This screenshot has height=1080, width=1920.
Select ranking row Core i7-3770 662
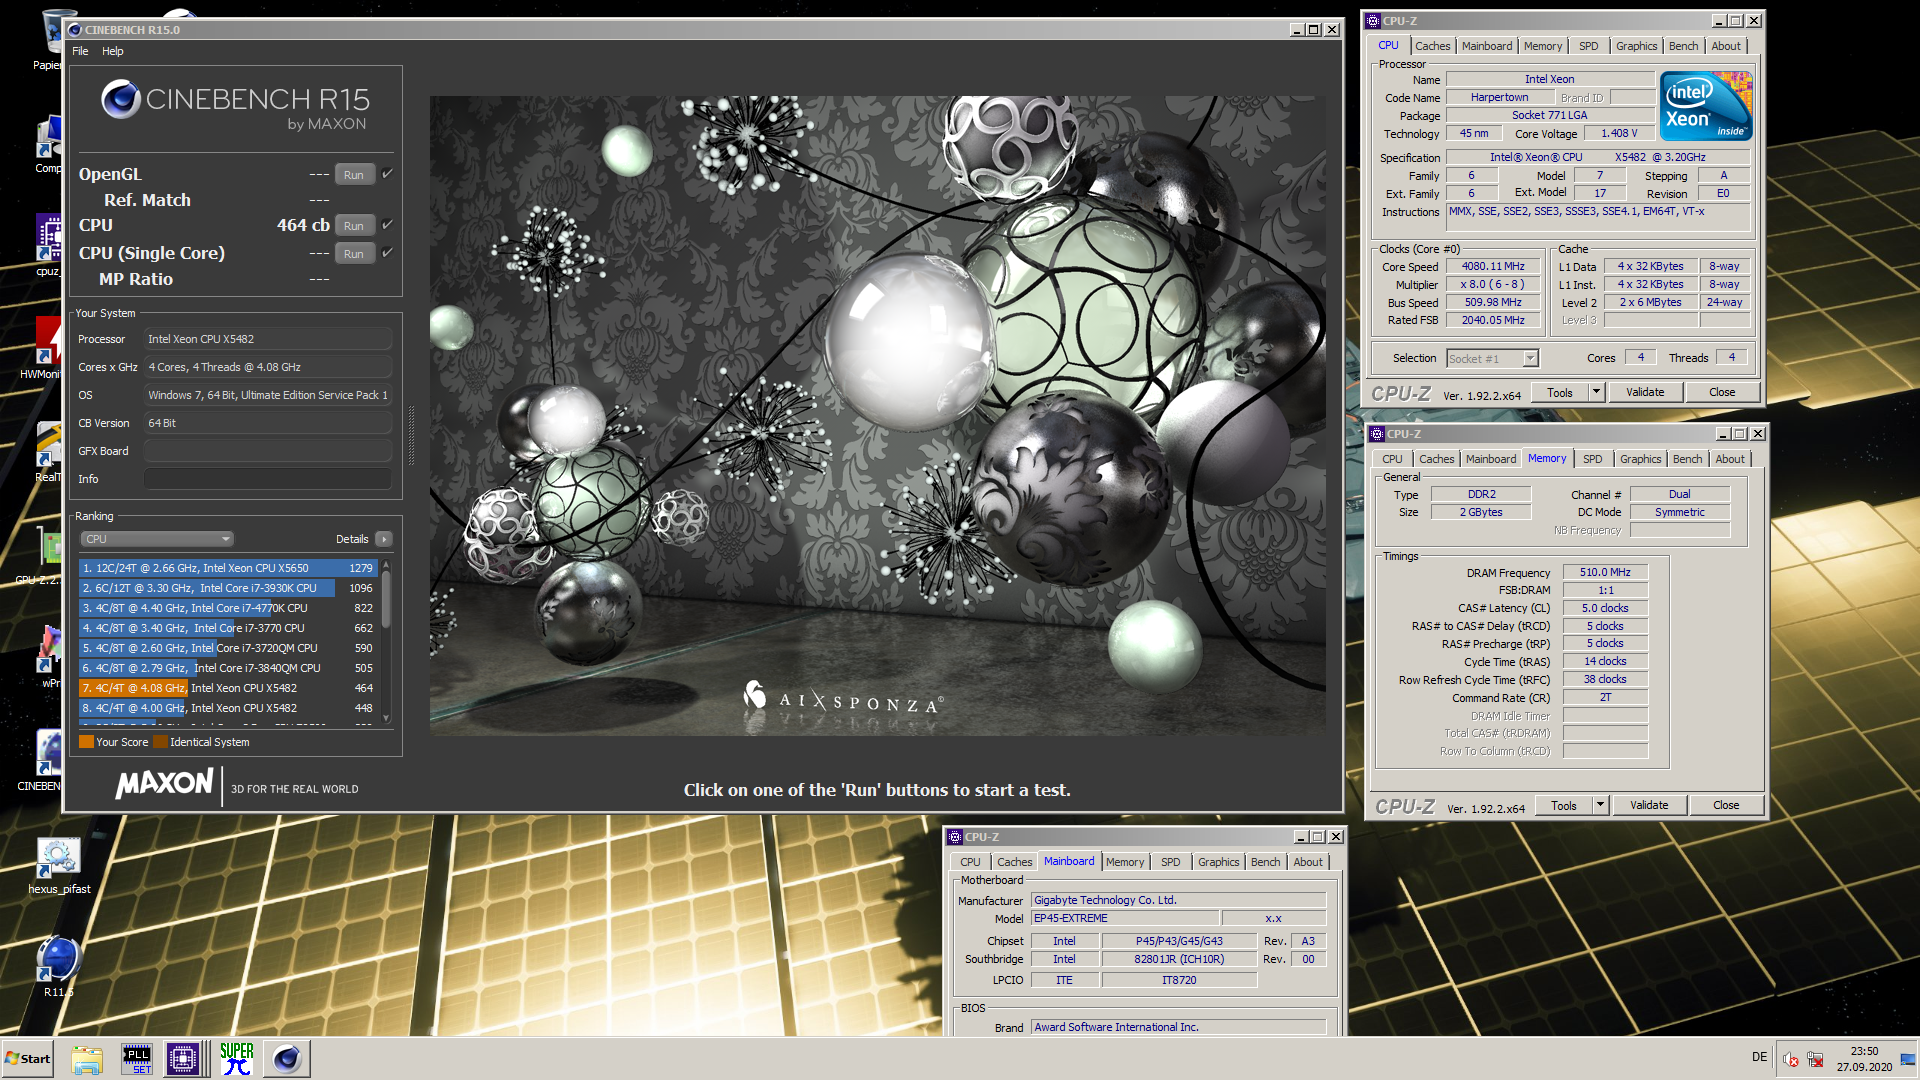[227, 628]
